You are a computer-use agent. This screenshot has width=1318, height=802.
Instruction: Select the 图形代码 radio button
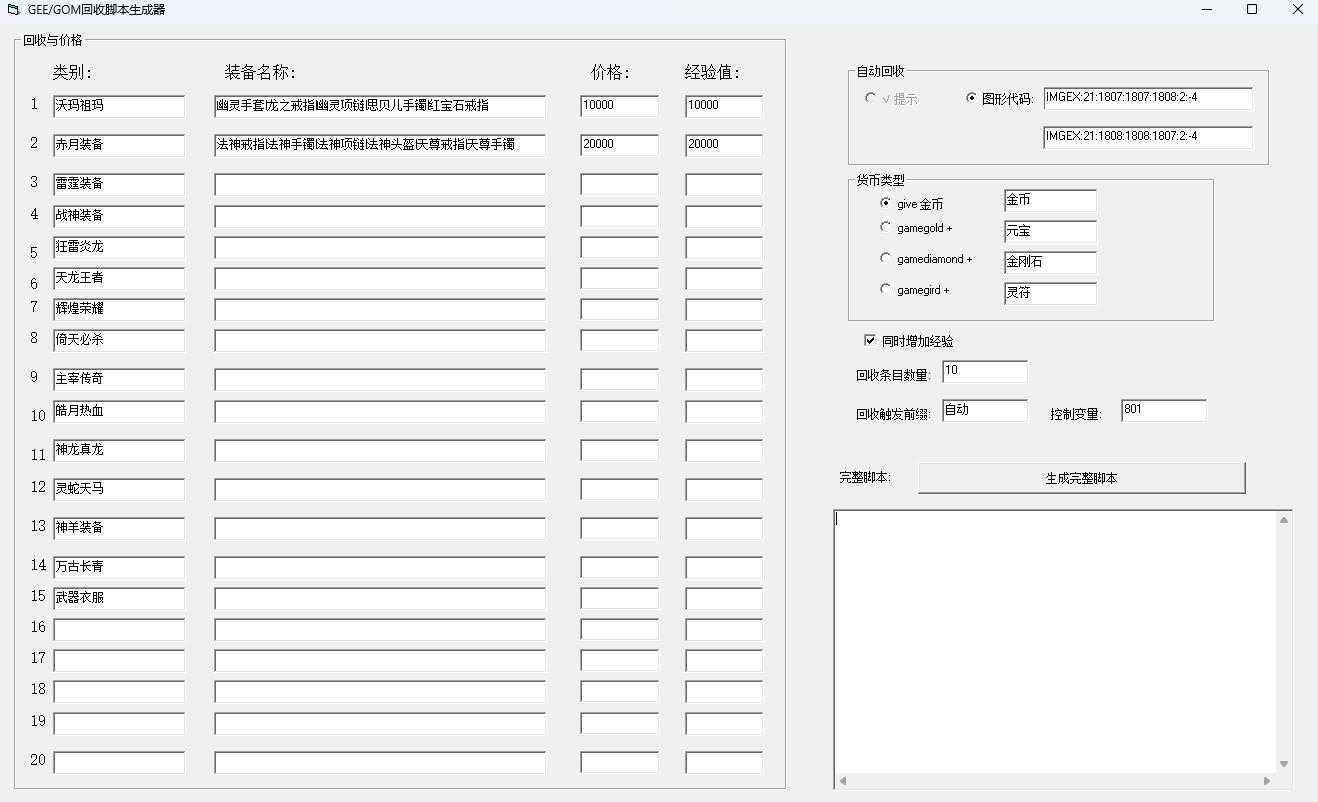pos(971,98)
